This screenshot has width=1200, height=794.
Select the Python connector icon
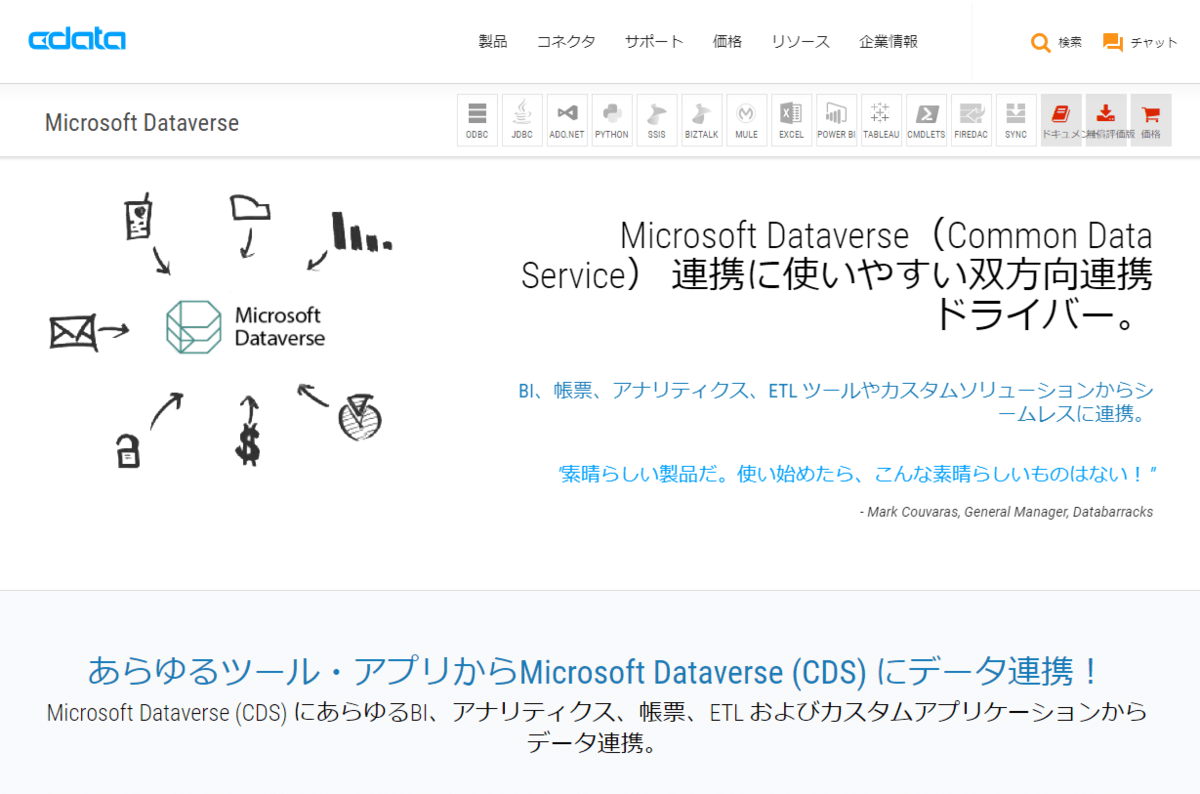point(612,120)
